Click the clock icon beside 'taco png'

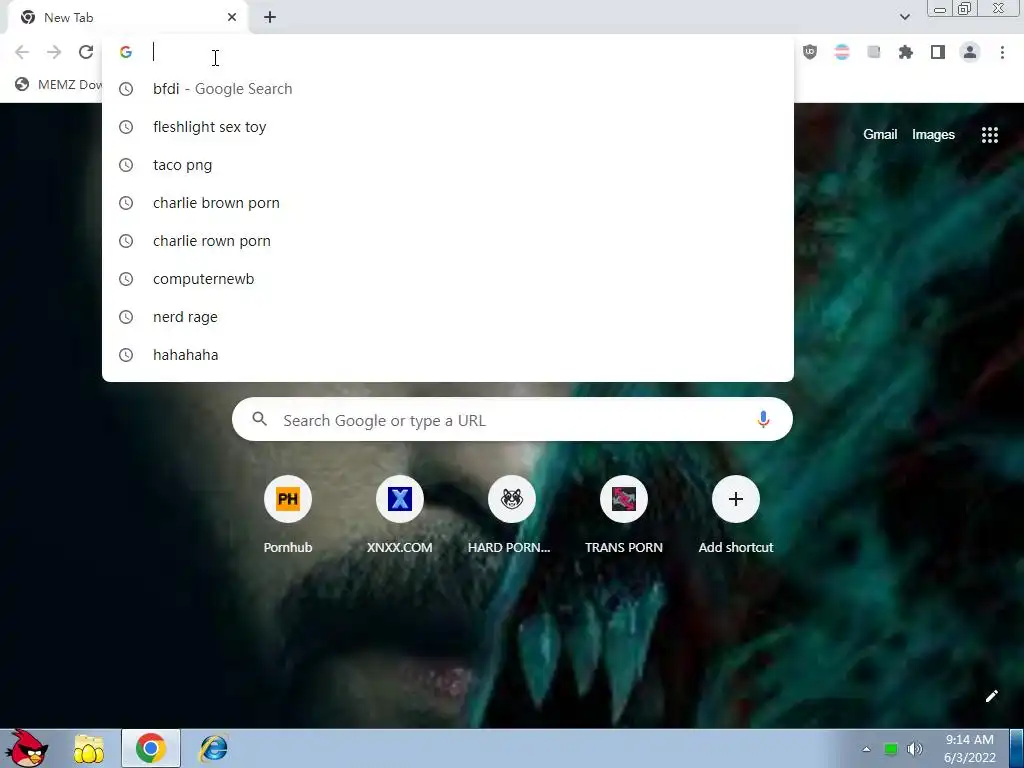click(x=126, y=165)
